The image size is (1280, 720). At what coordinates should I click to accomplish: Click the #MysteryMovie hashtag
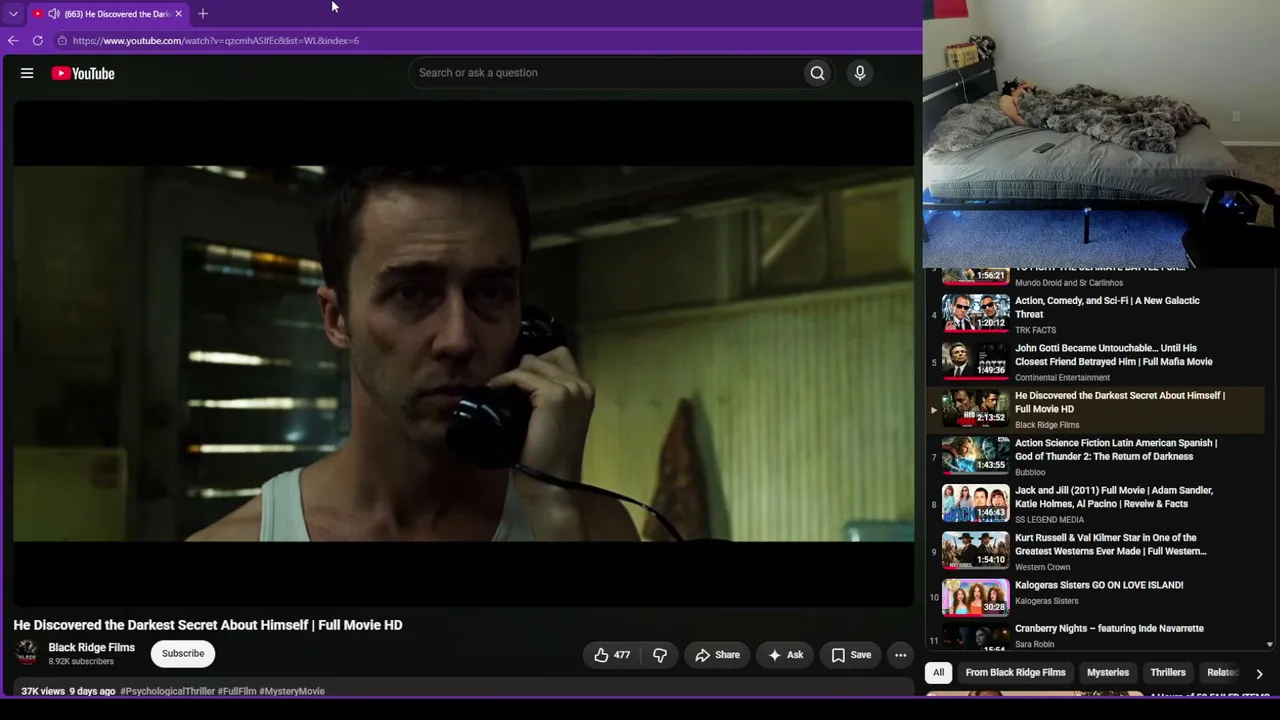tap(292, 691)
